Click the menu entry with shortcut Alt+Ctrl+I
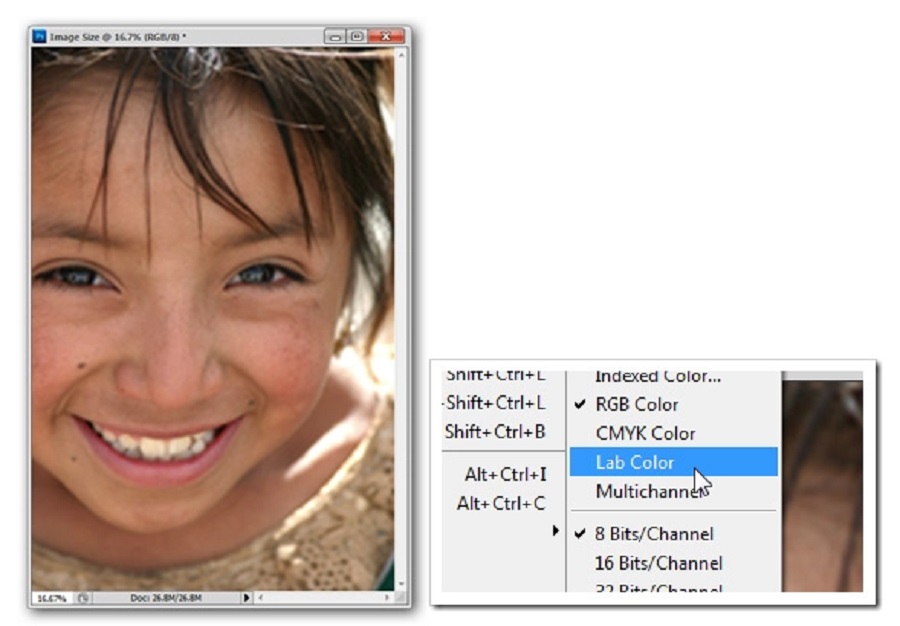This screenshot has height=626, width=900. (x=505, y=474)
